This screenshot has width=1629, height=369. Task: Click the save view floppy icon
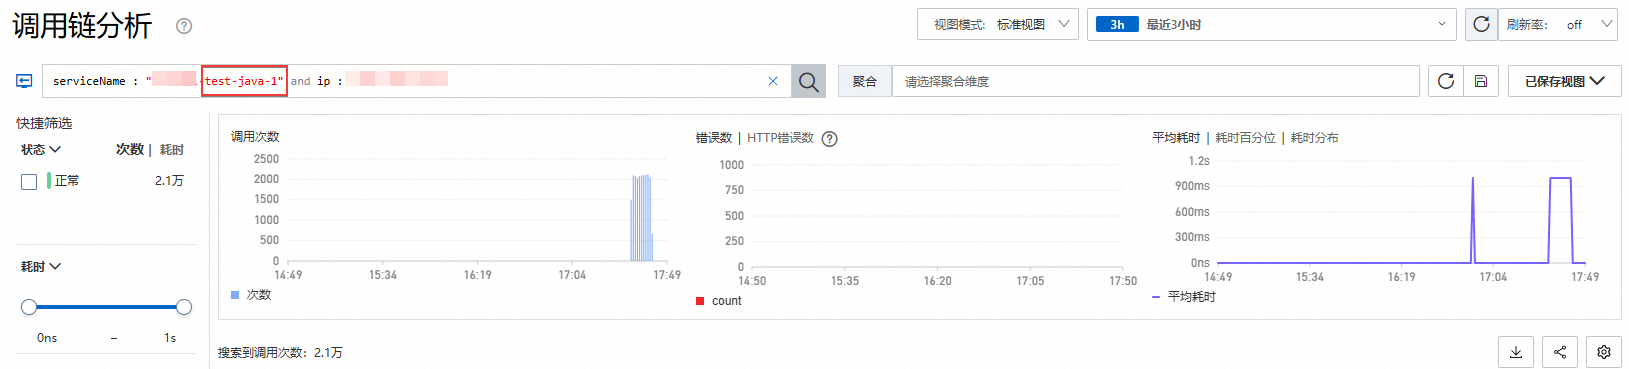(x=1481, y=81)
